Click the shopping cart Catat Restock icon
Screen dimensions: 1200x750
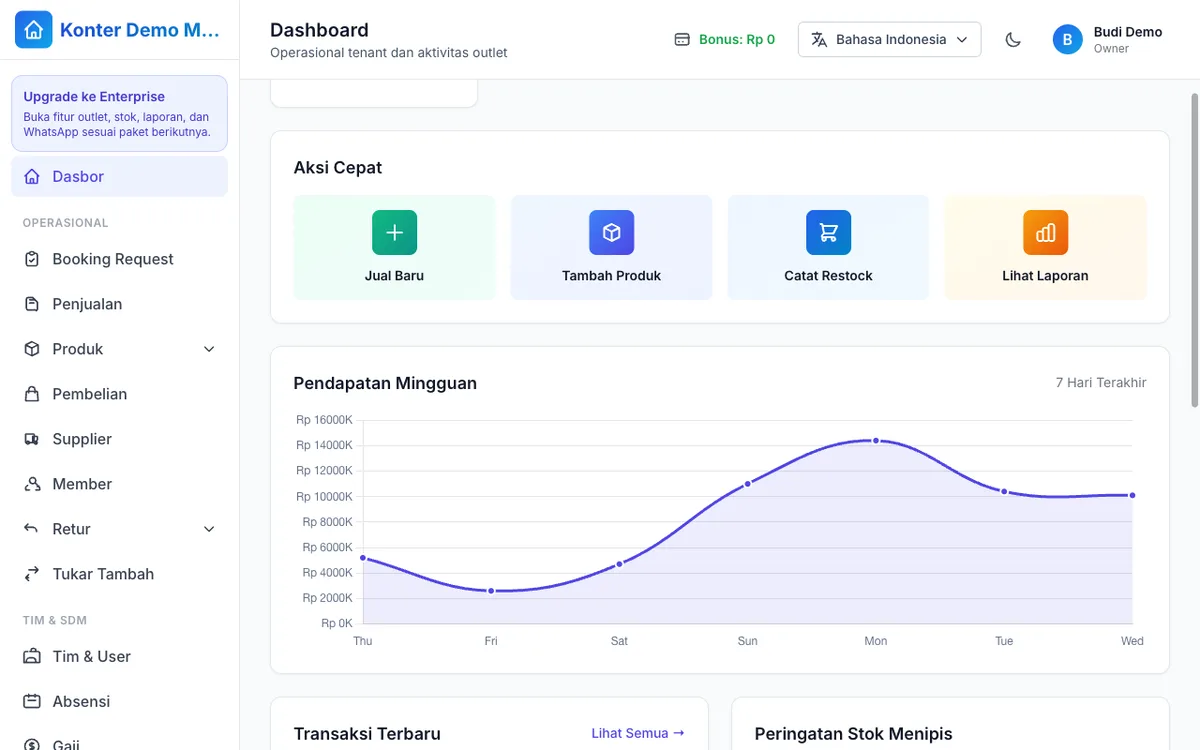pyautogui.click(x=828, y=233)
